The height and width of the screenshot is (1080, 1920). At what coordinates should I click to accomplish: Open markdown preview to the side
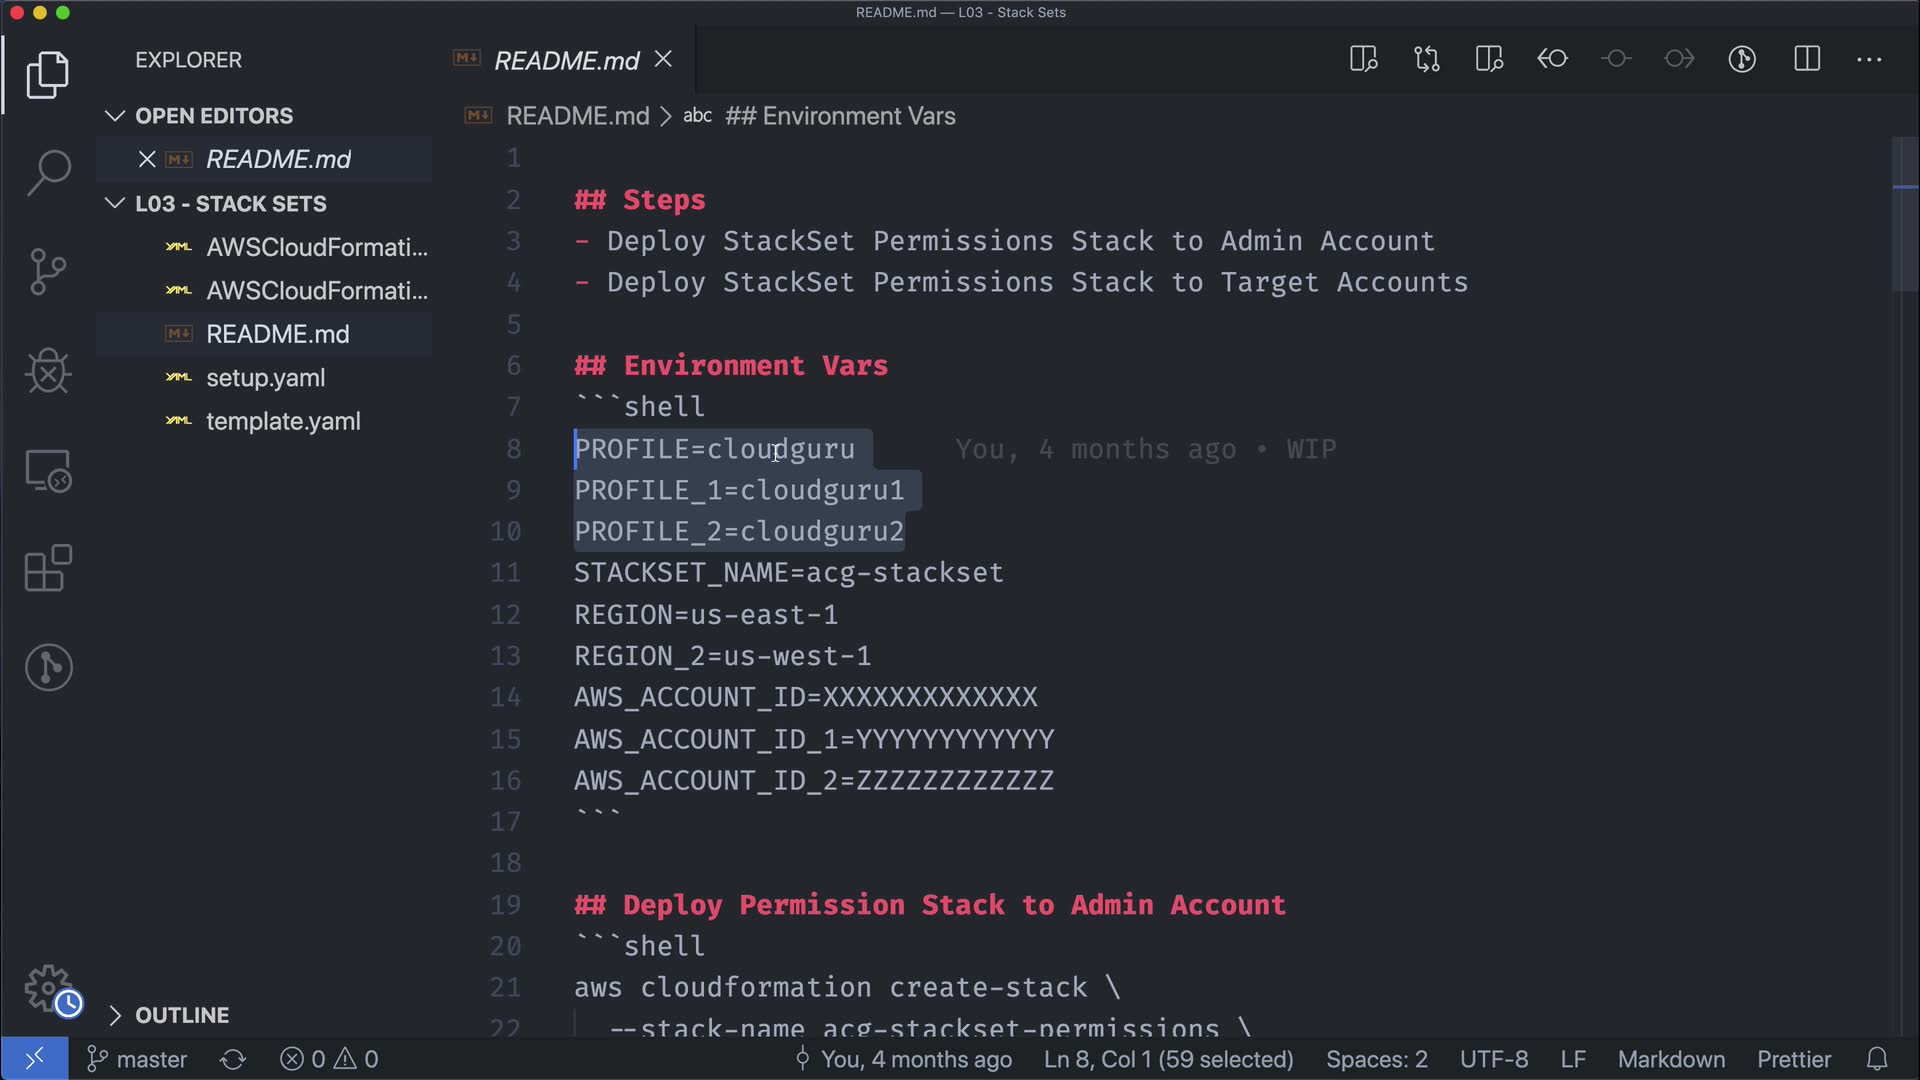1363,59
